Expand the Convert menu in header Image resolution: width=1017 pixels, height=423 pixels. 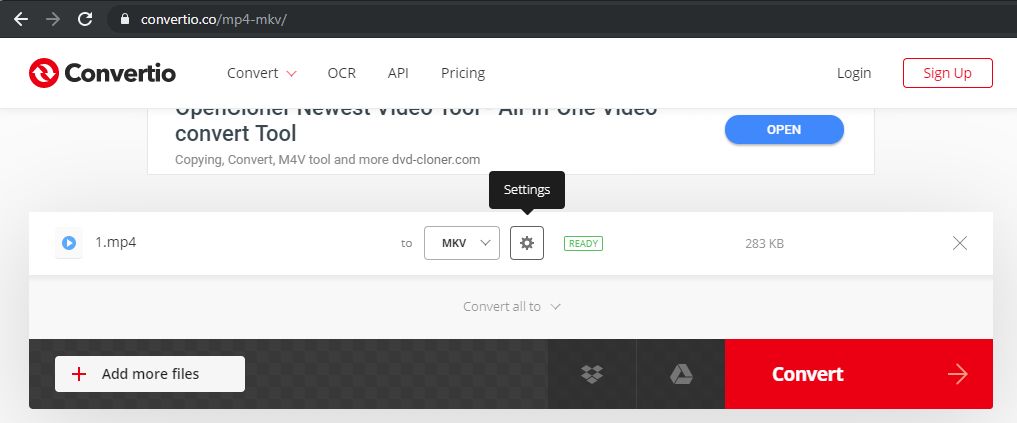261,73
